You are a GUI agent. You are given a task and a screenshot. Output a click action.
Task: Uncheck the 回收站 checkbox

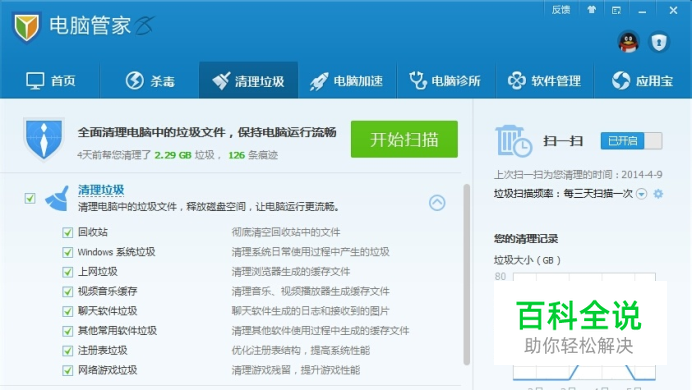(x=68, y=232)
